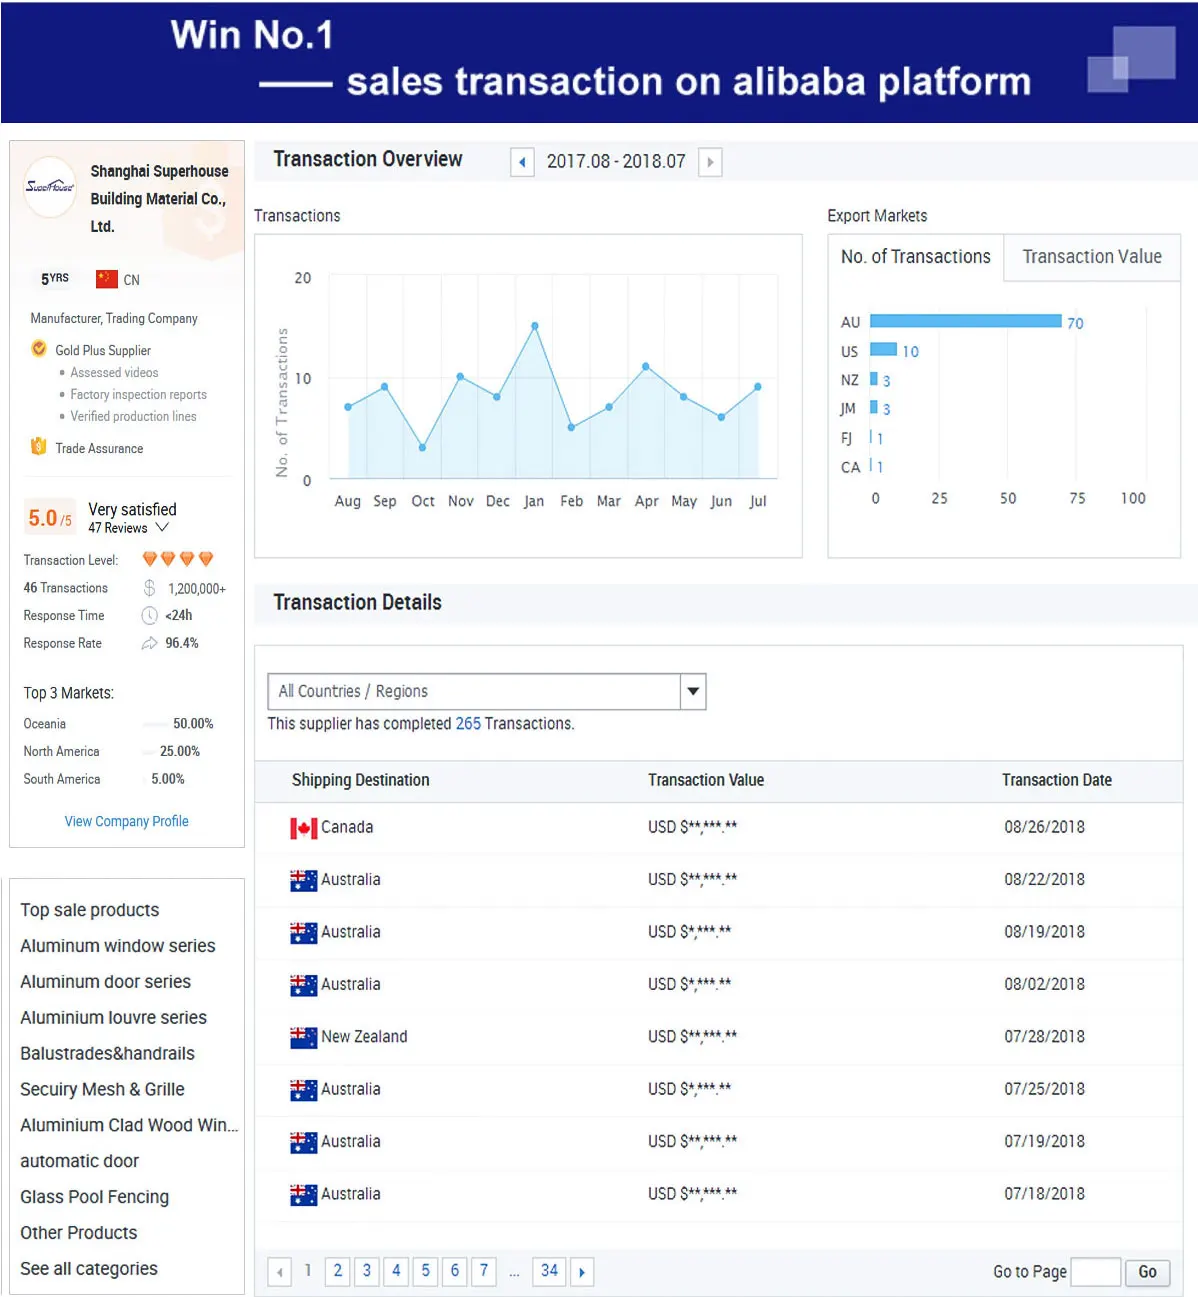The height and width of the screenshot is (1297, 1198).
Task: Click the AU export market bar
Action: tap(965, 321)
